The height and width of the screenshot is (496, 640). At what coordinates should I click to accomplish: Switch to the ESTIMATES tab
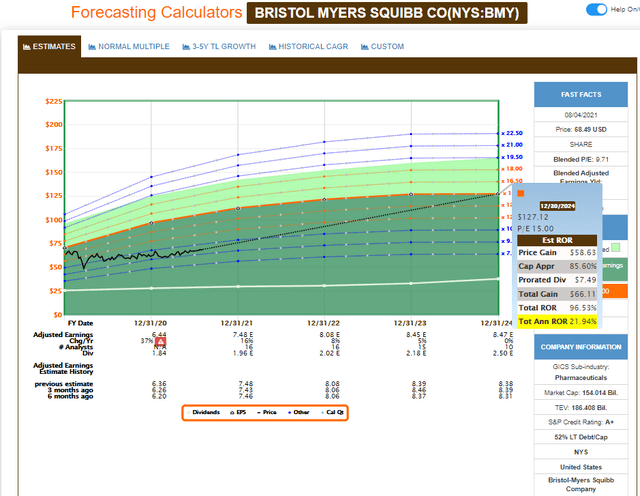pos(49,47)
